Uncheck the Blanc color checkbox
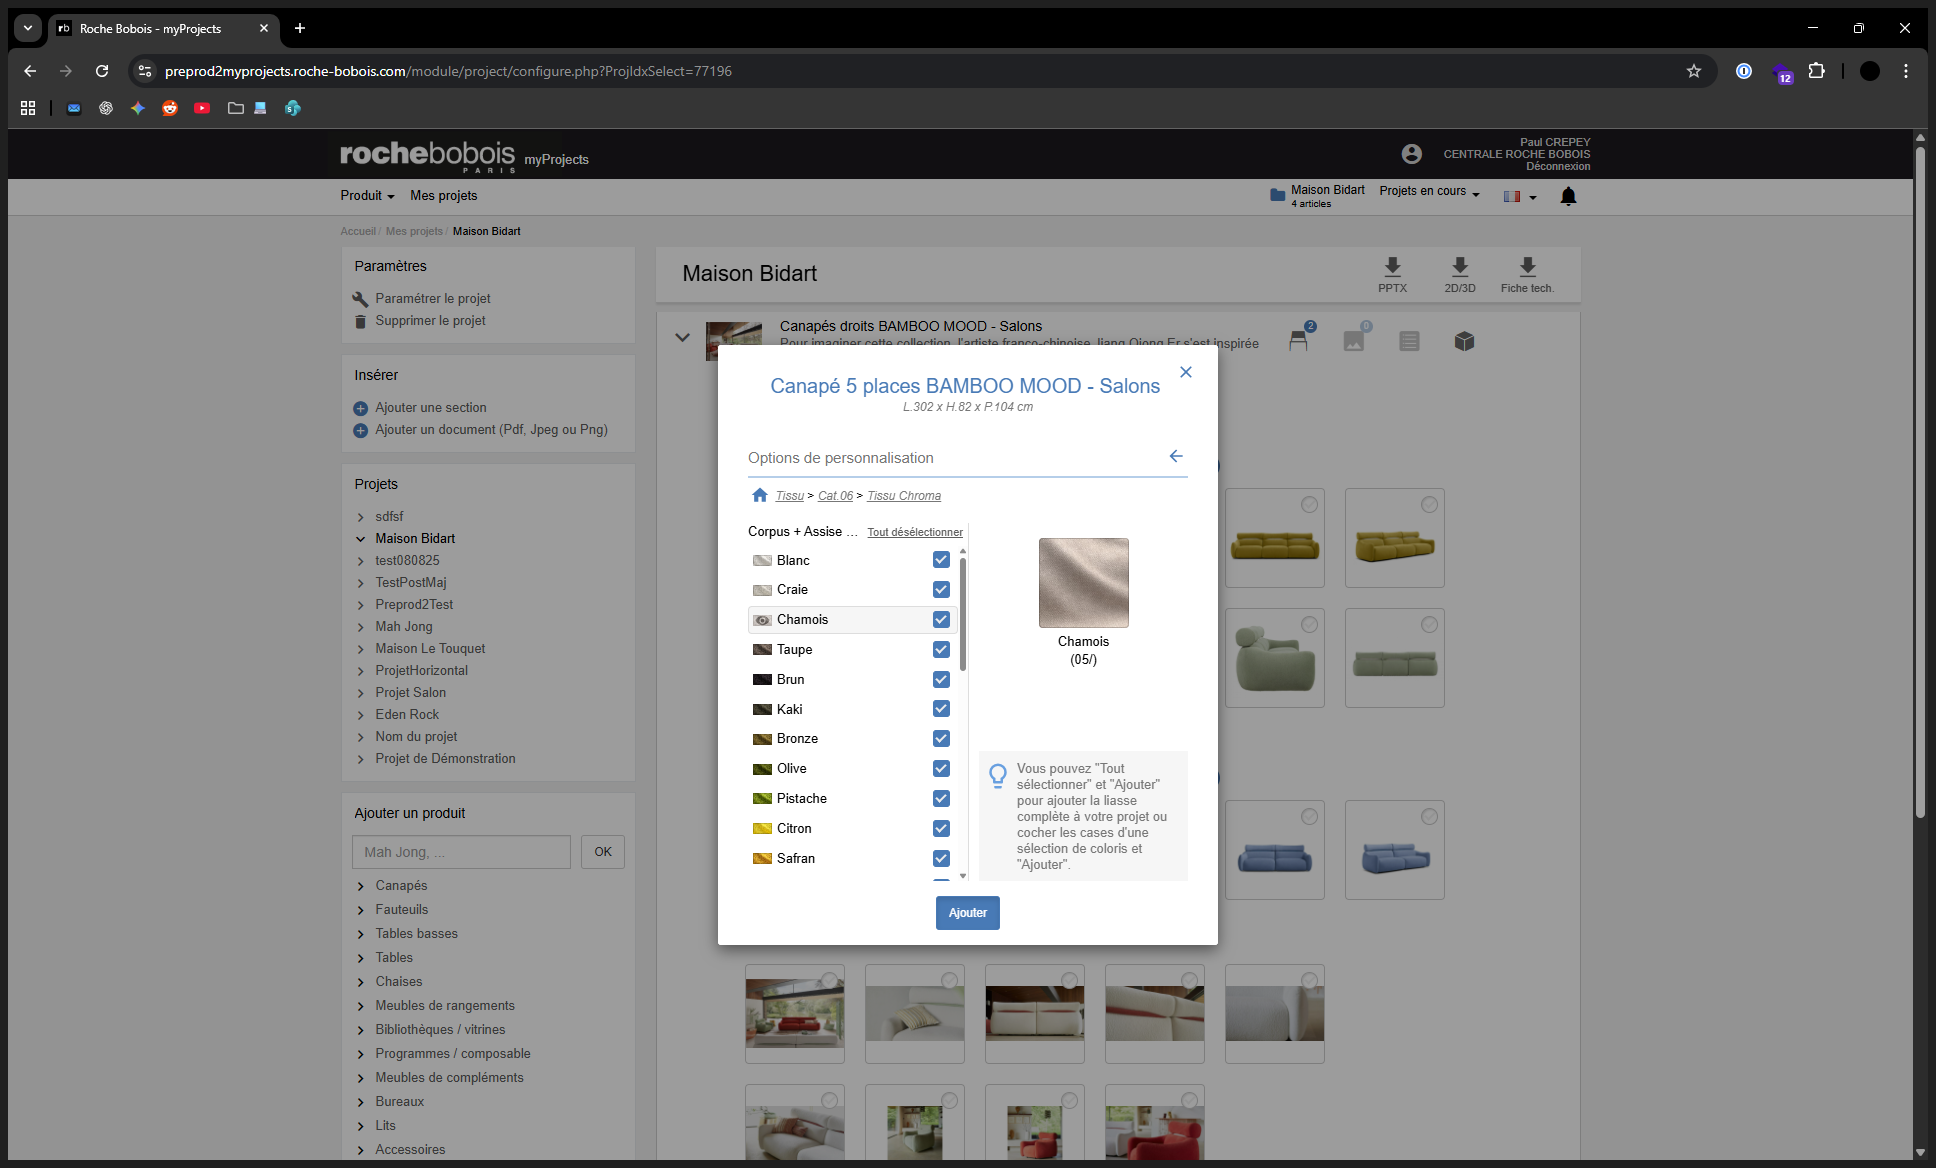 pyautogui.click(x=941, y=560)
